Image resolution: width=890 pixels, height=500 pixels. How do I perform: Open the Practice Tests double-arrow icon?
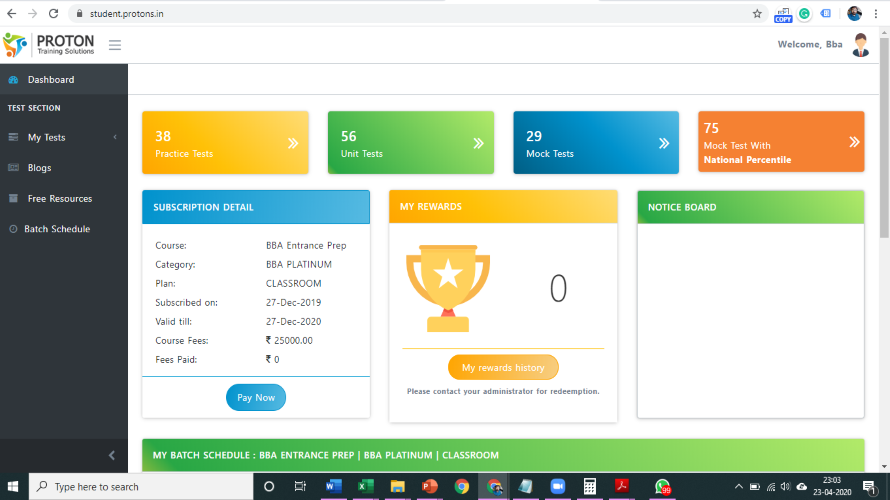coord(293,143)
